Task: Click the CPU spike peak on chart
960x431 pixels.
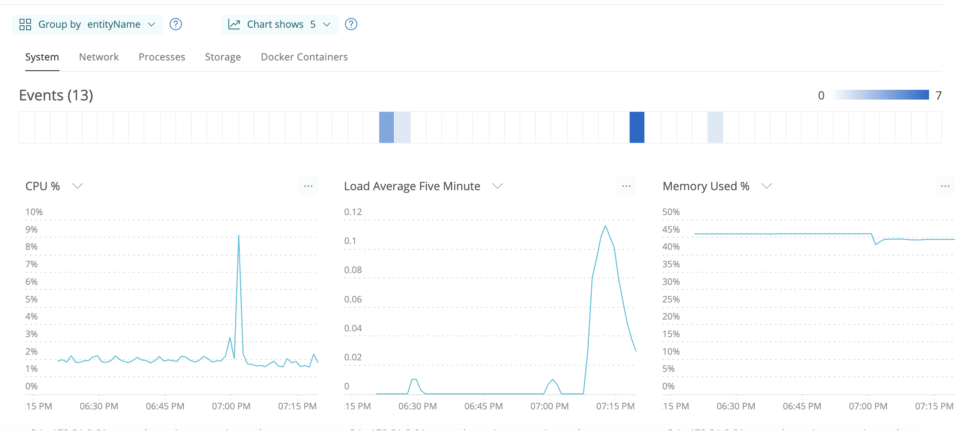Action: tap(238, 236)
